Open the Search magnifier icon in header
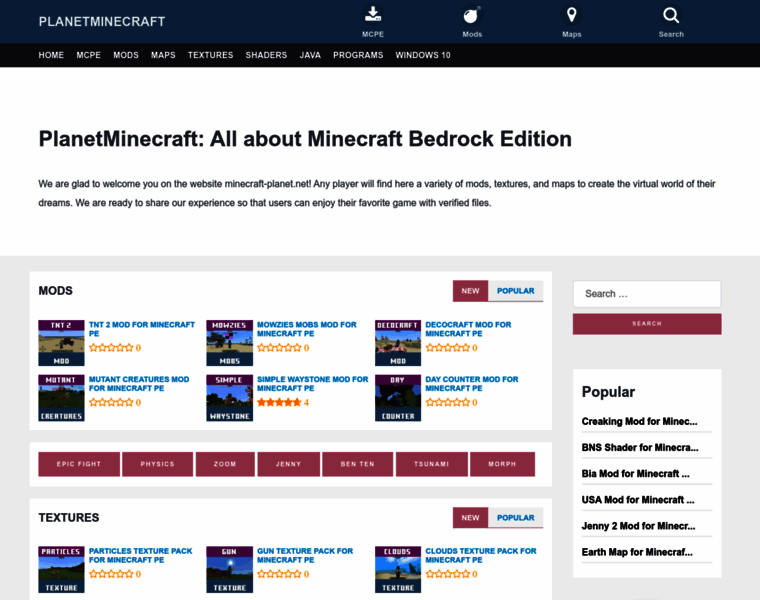Screen dimensions: 760x600 pos(671,15)
